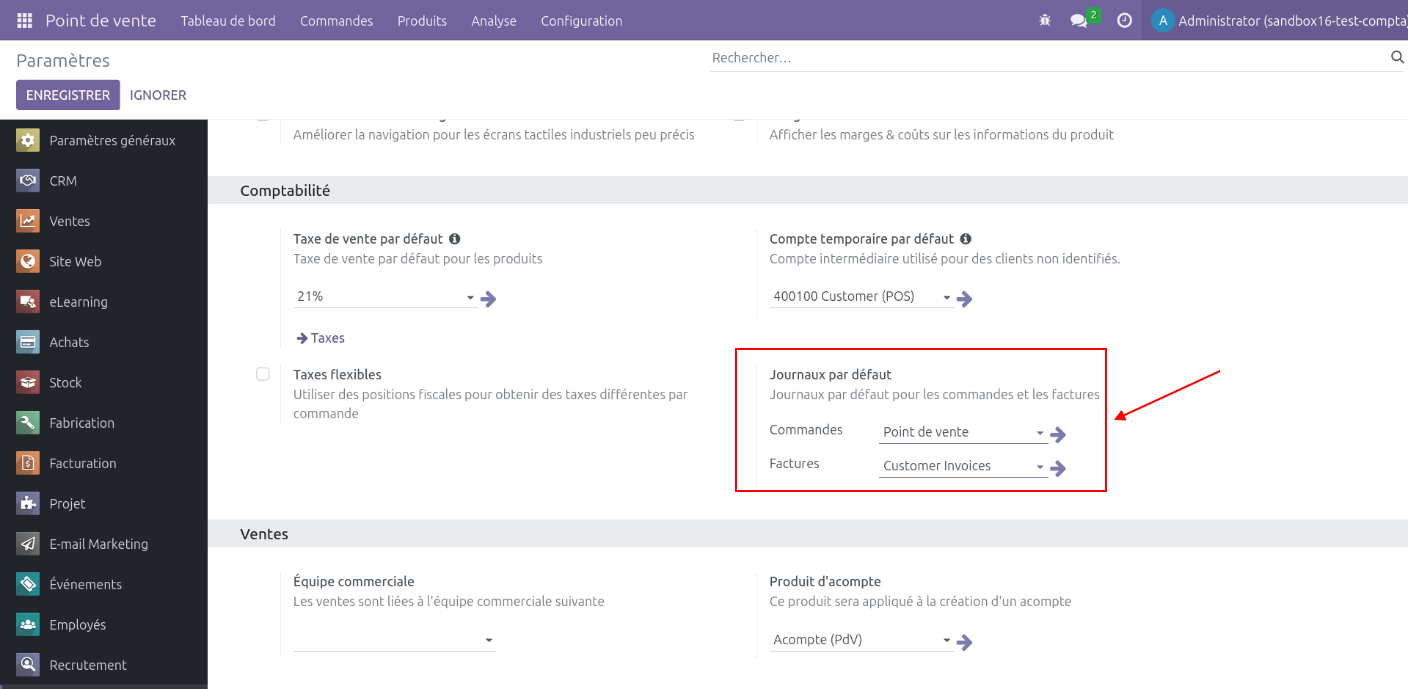
Task: Follow the Taxes link
Action: click(320, 338)
